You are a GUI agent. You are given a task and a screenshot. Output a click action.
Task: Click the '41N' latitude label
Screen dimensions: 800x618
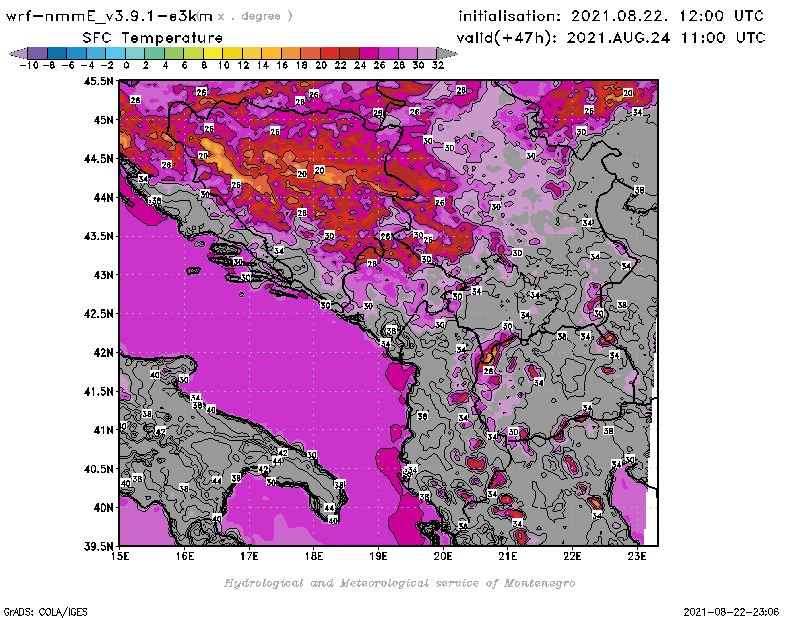(x=104, y=430)
